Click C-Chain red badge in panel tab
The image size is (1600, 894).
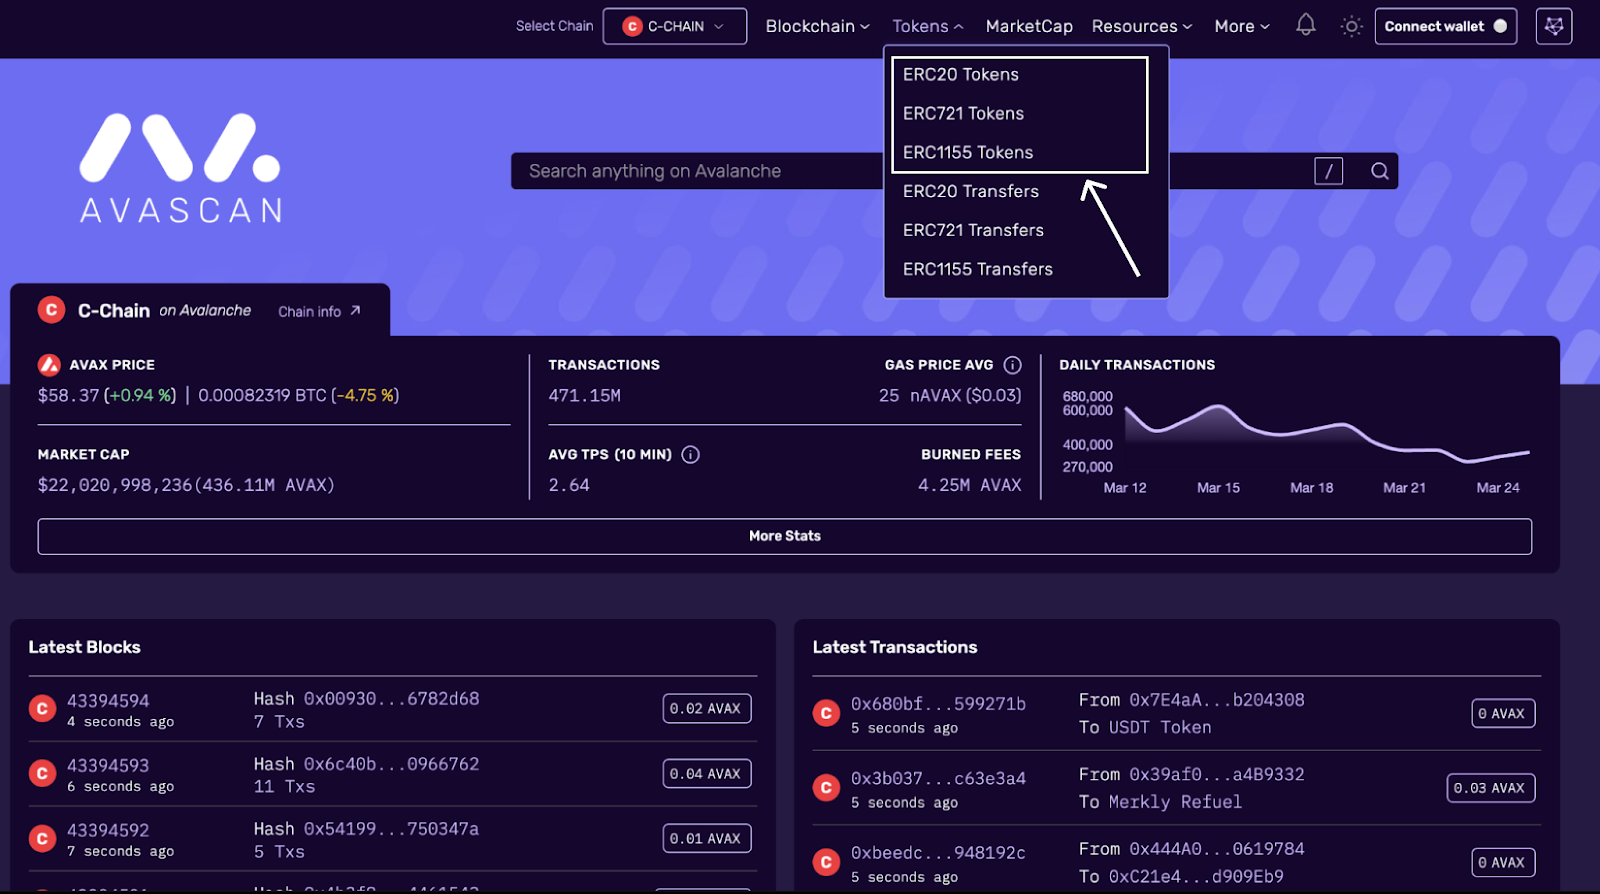click(51, 310)
